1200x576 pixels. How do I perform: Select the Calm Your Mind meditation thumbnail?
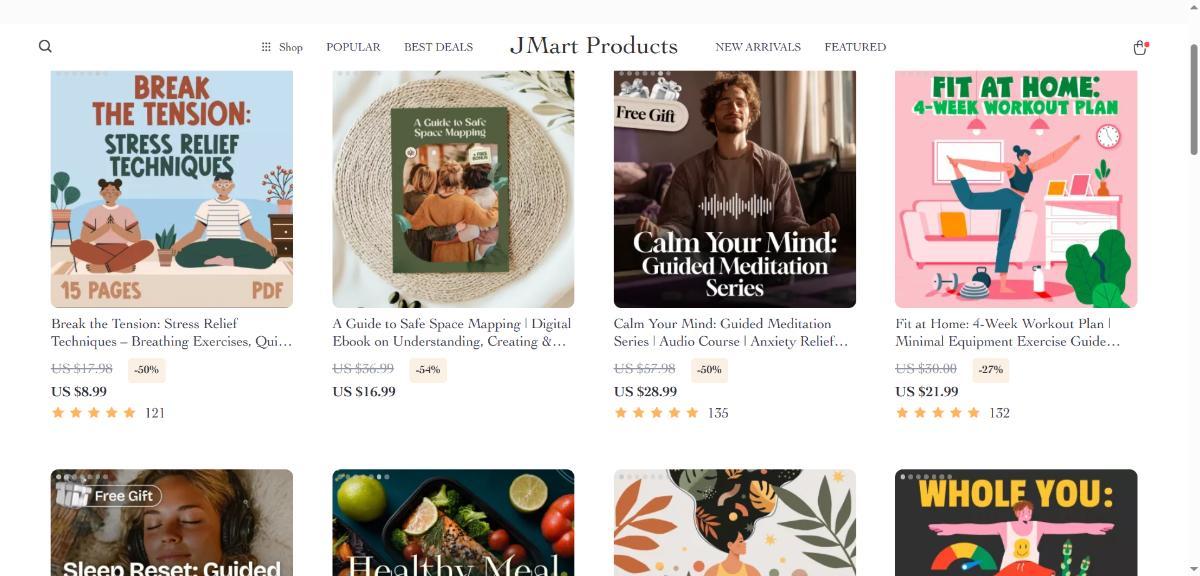point(734,189)
